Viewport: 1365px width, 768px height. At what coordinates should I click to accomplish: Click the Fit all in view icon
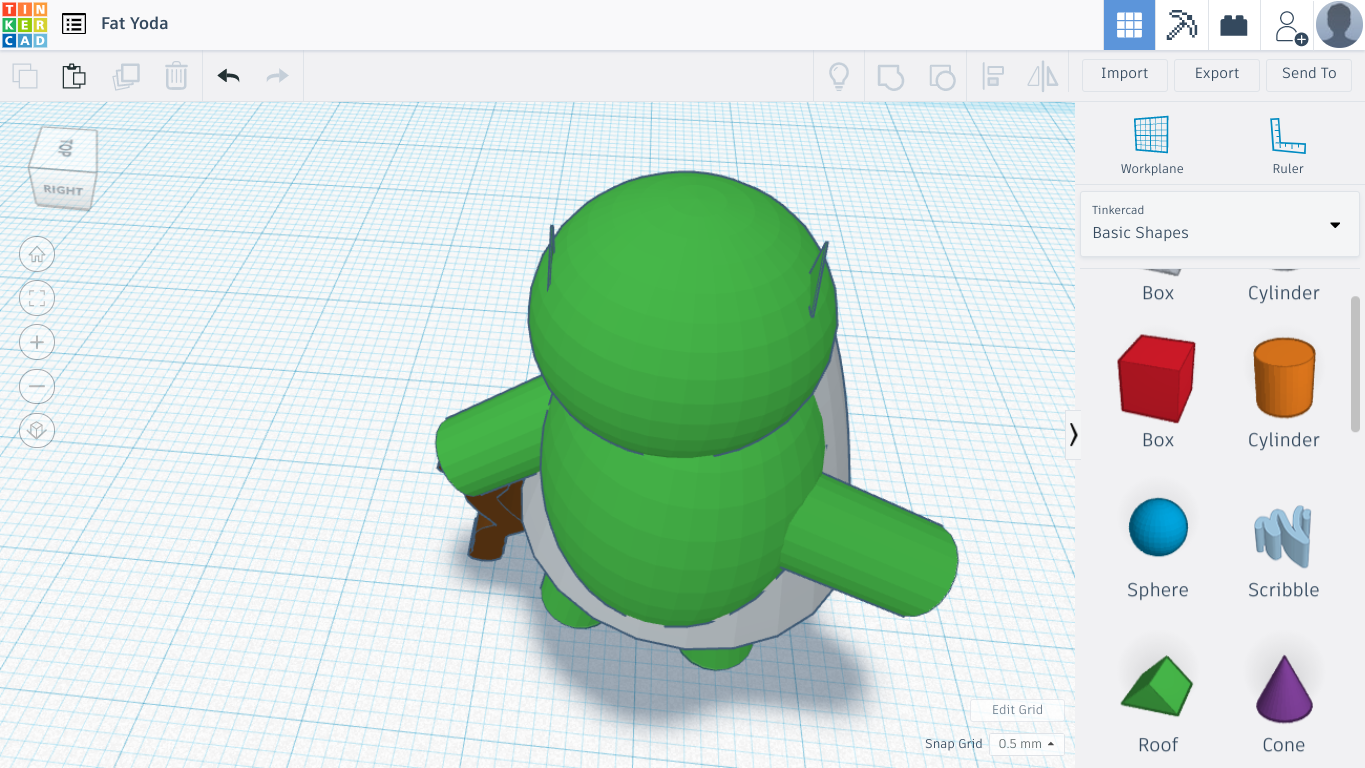coord(37,298)
